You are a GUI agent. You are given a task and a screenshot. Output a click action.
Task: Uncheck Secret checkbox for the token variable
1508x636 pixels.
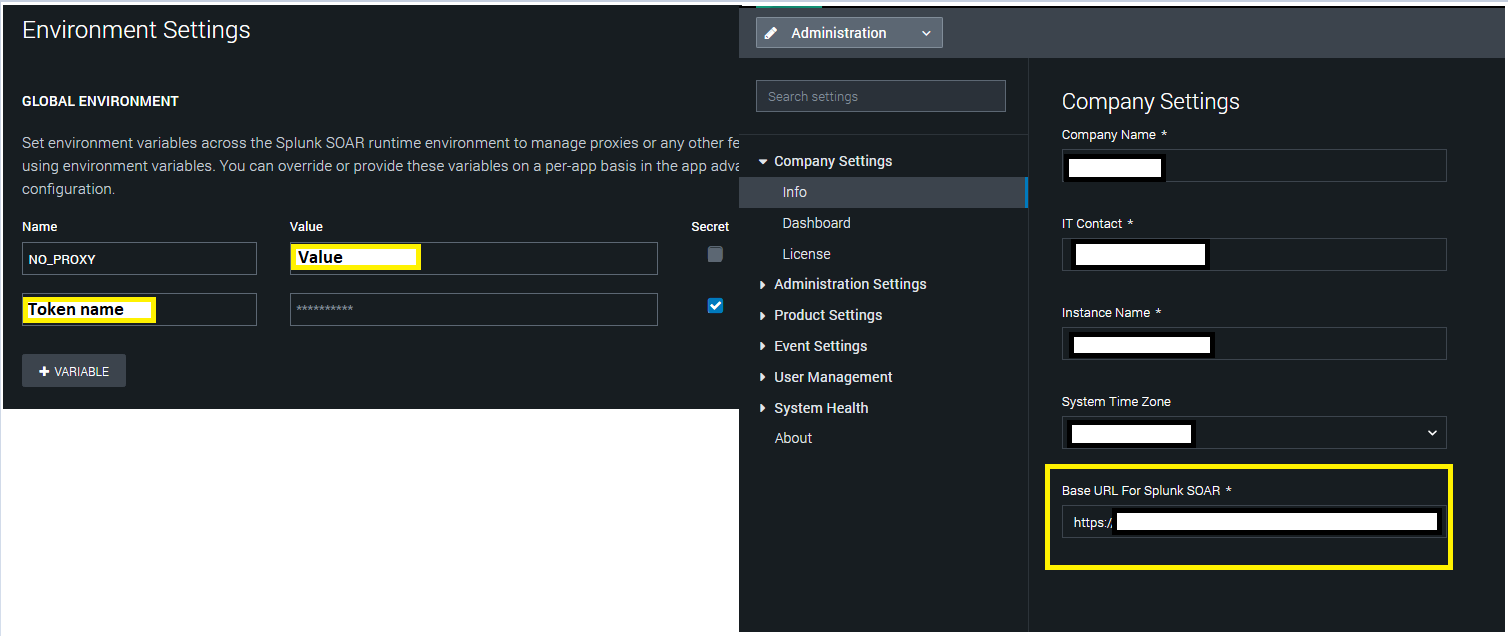(715, 306)
